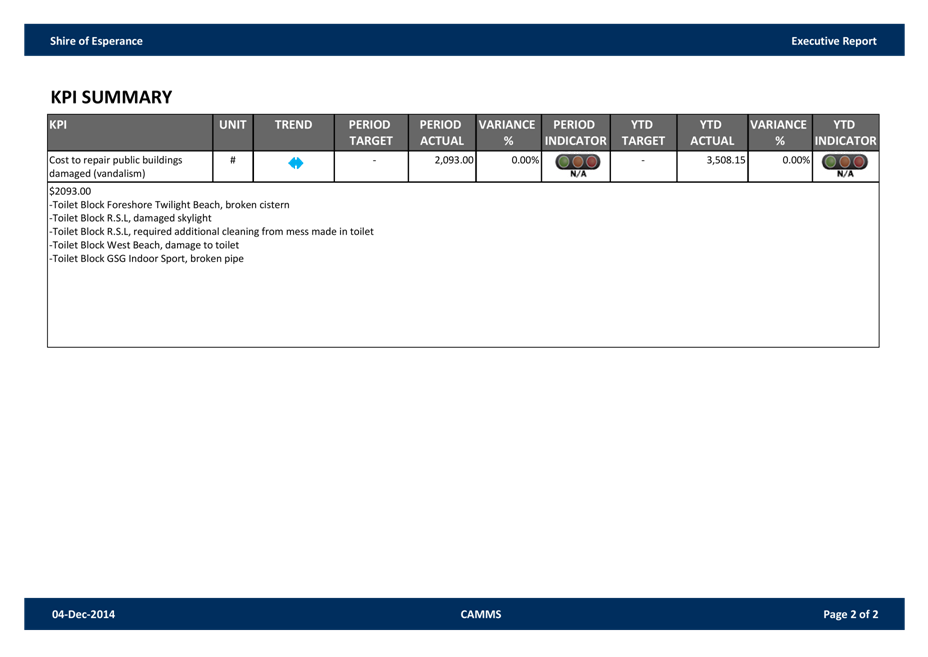Click the PERIOD ACTUAL column header
Viewport: 928px width, 657px height.
point(441,133)
